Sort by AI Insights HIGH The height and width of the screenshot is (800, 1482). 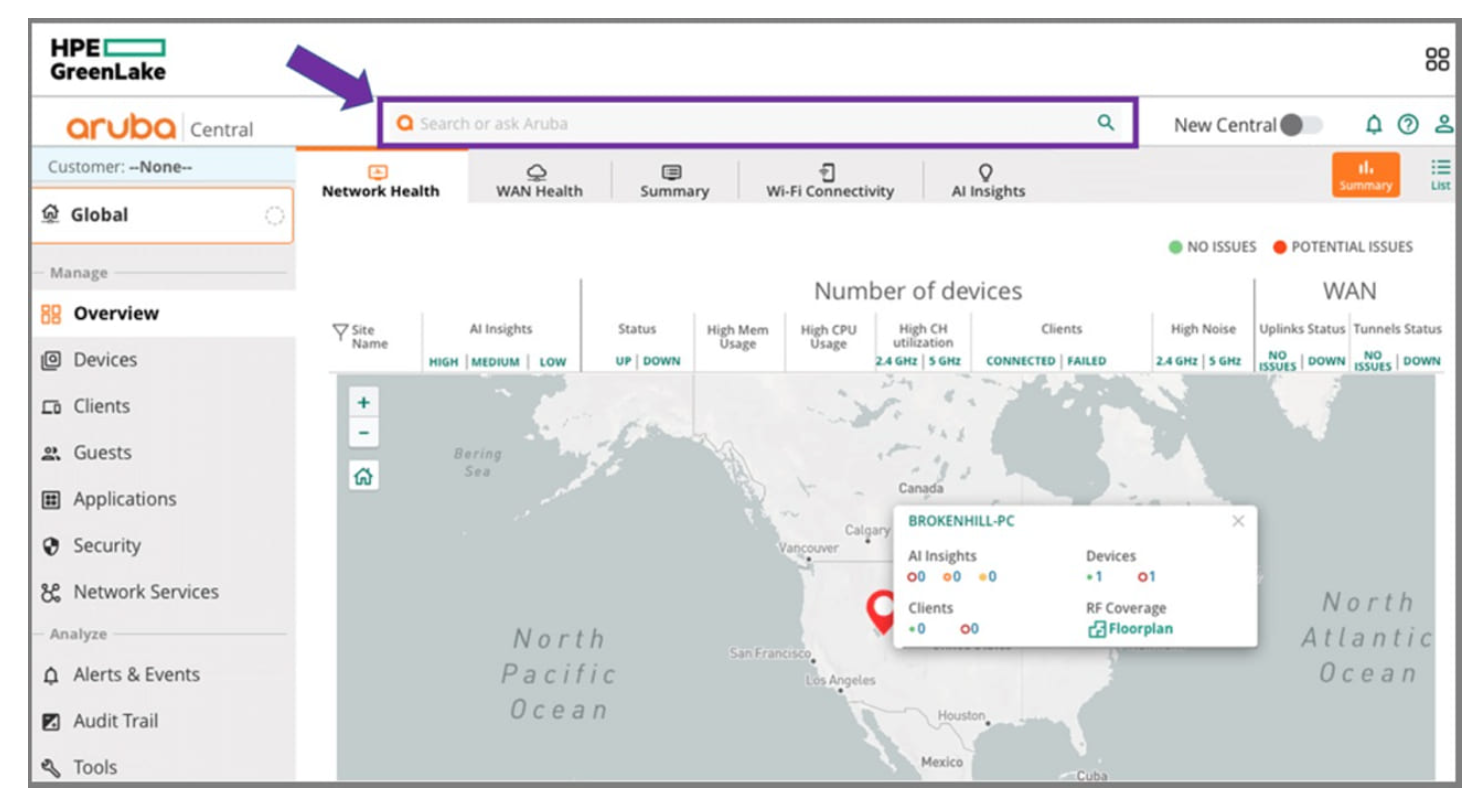coord(443,362)
